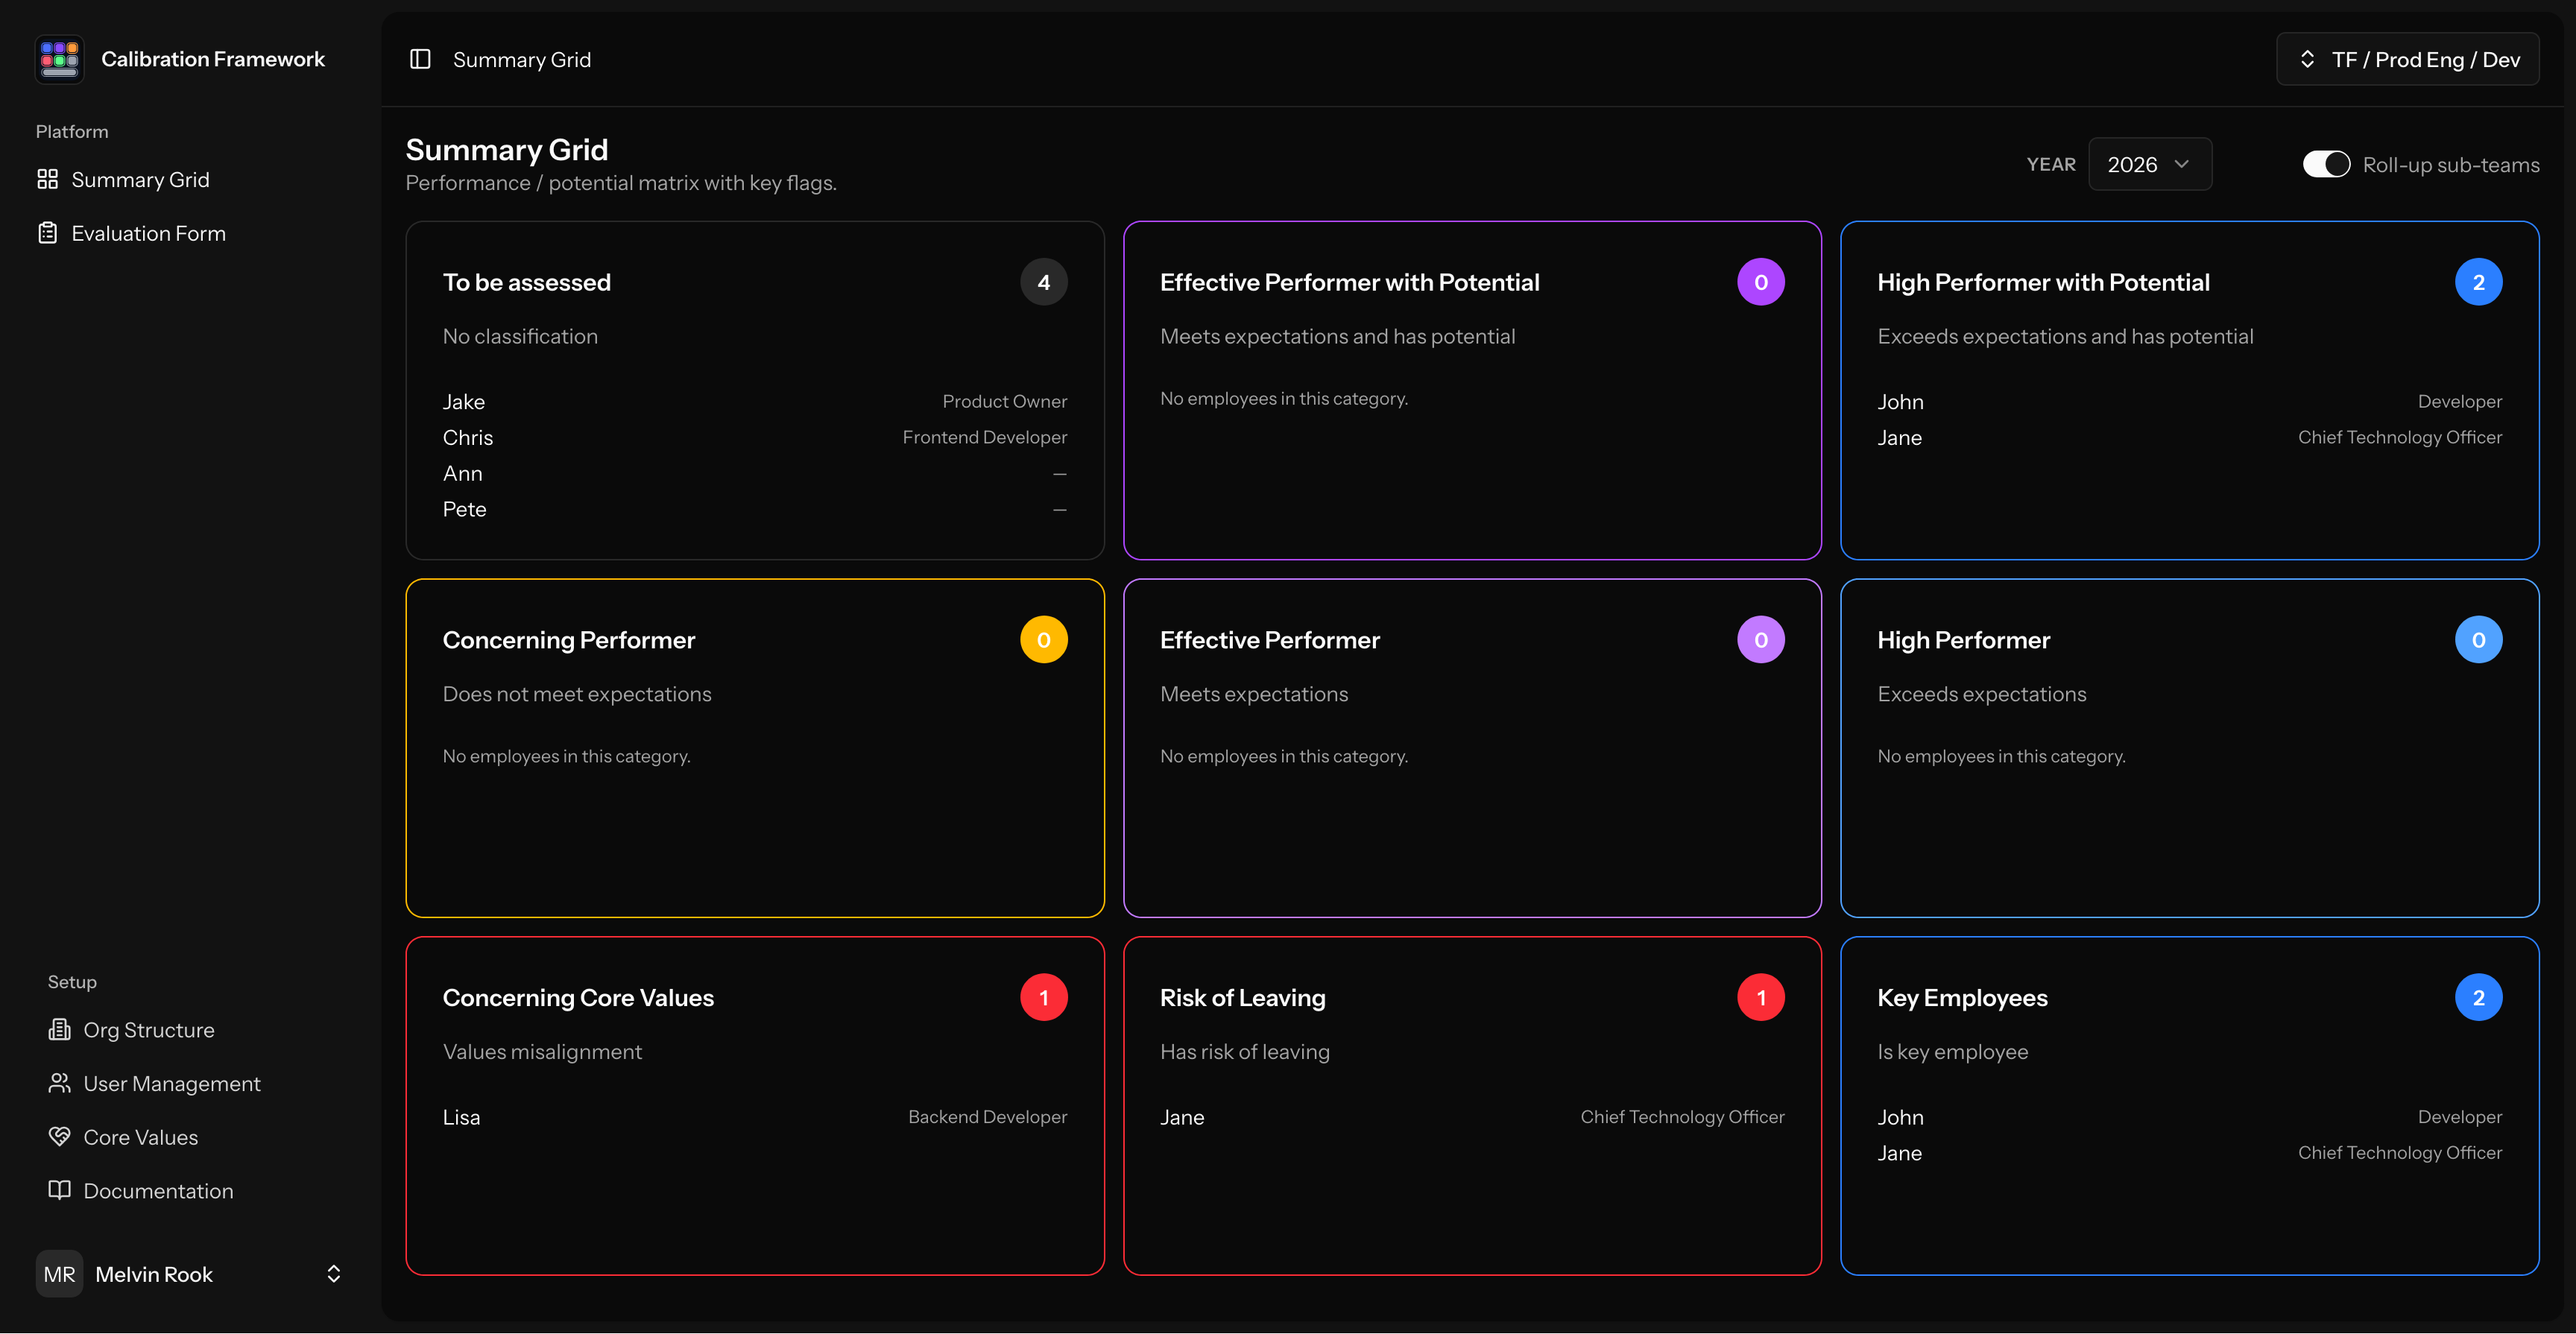2576x1334 pixels.
Task: Open the 2026 year dropdown
Action: click(2150, 164)
